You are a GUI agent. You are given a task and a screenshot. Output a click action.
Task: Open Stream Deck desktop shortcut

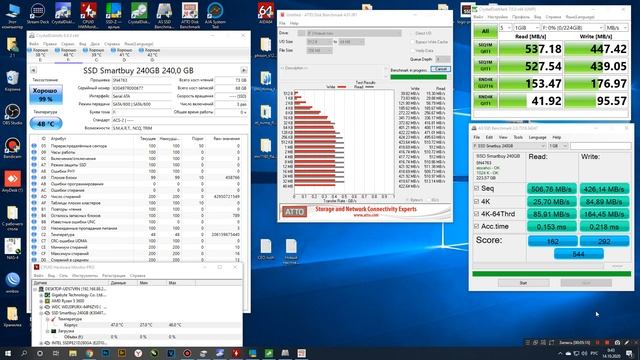38,14
